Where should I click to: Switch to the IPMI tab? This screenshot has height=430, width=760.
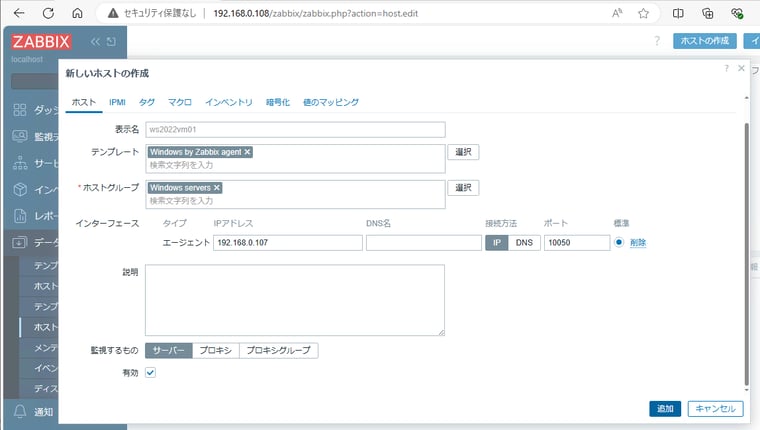point(117,102)
